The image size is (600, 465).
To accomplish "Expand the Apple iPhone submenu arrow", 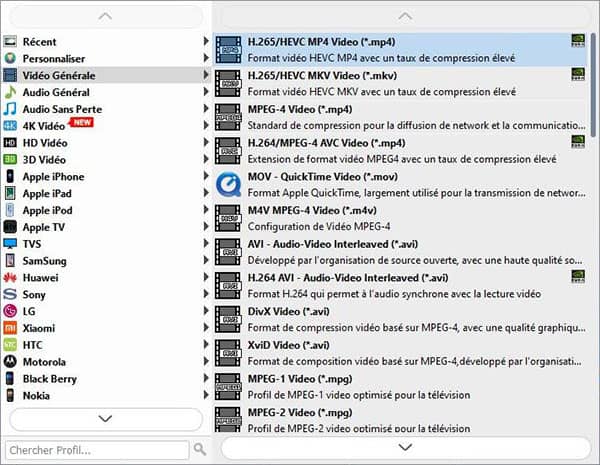I will (206, 177).
